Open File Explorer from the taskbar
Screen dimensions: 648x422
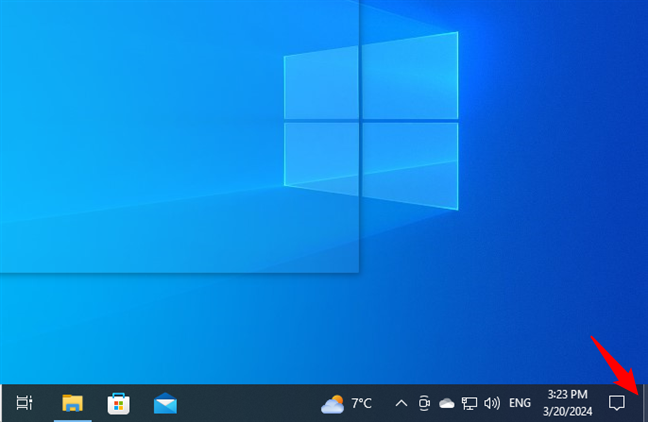(72, 403)
